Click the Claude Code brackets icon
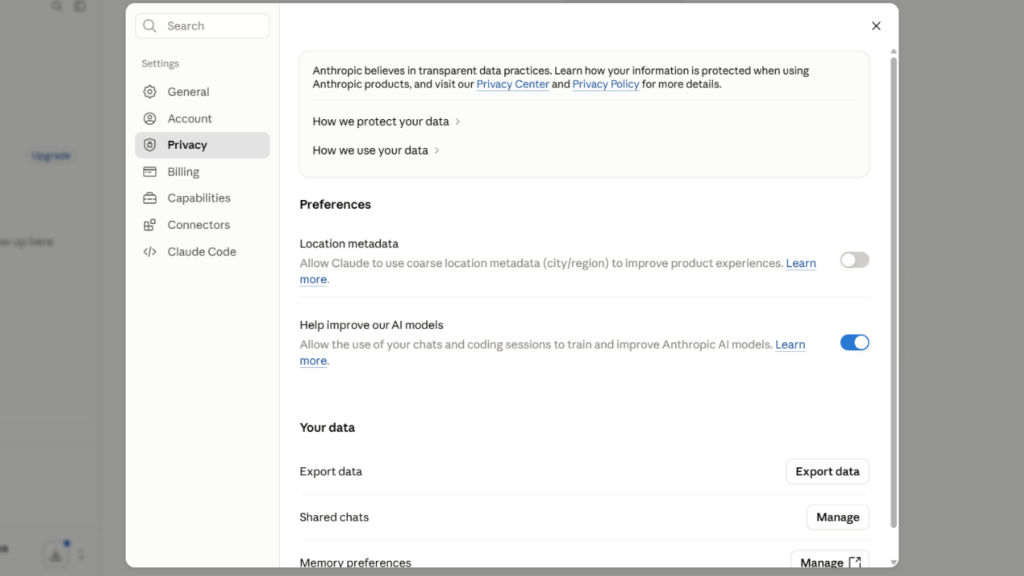This screenshot has width=1024, height=576. (x=150, y=251)
